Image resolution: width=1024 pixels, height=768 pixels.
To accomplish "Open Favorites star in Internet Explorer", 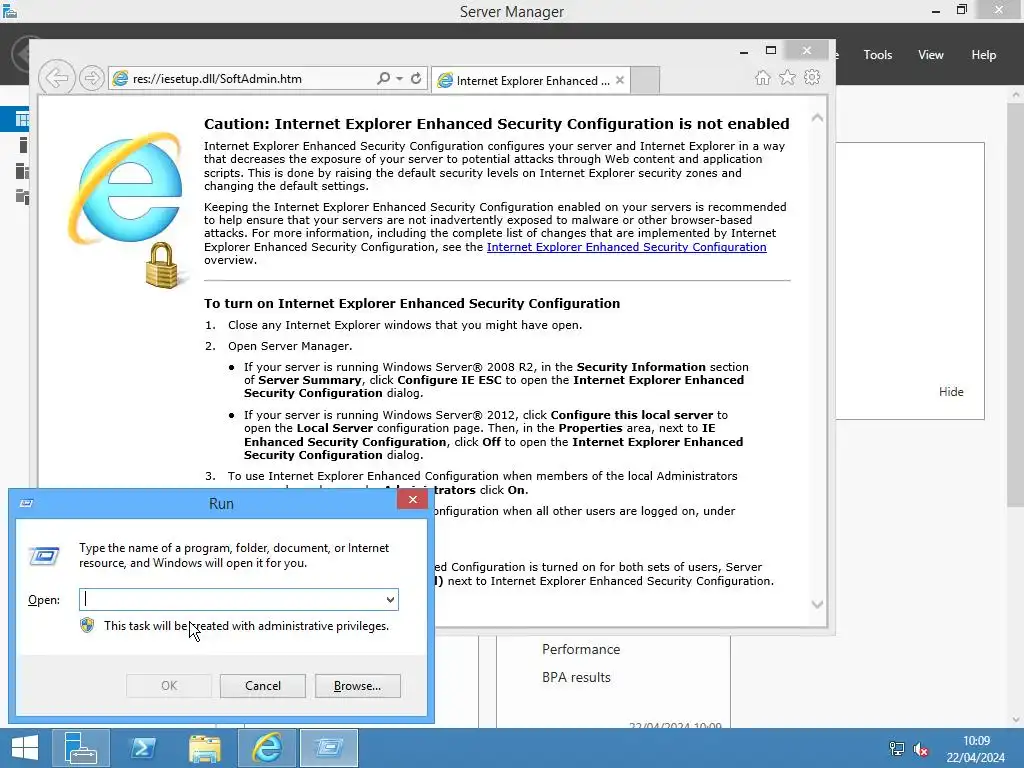I will click(788, 78).
